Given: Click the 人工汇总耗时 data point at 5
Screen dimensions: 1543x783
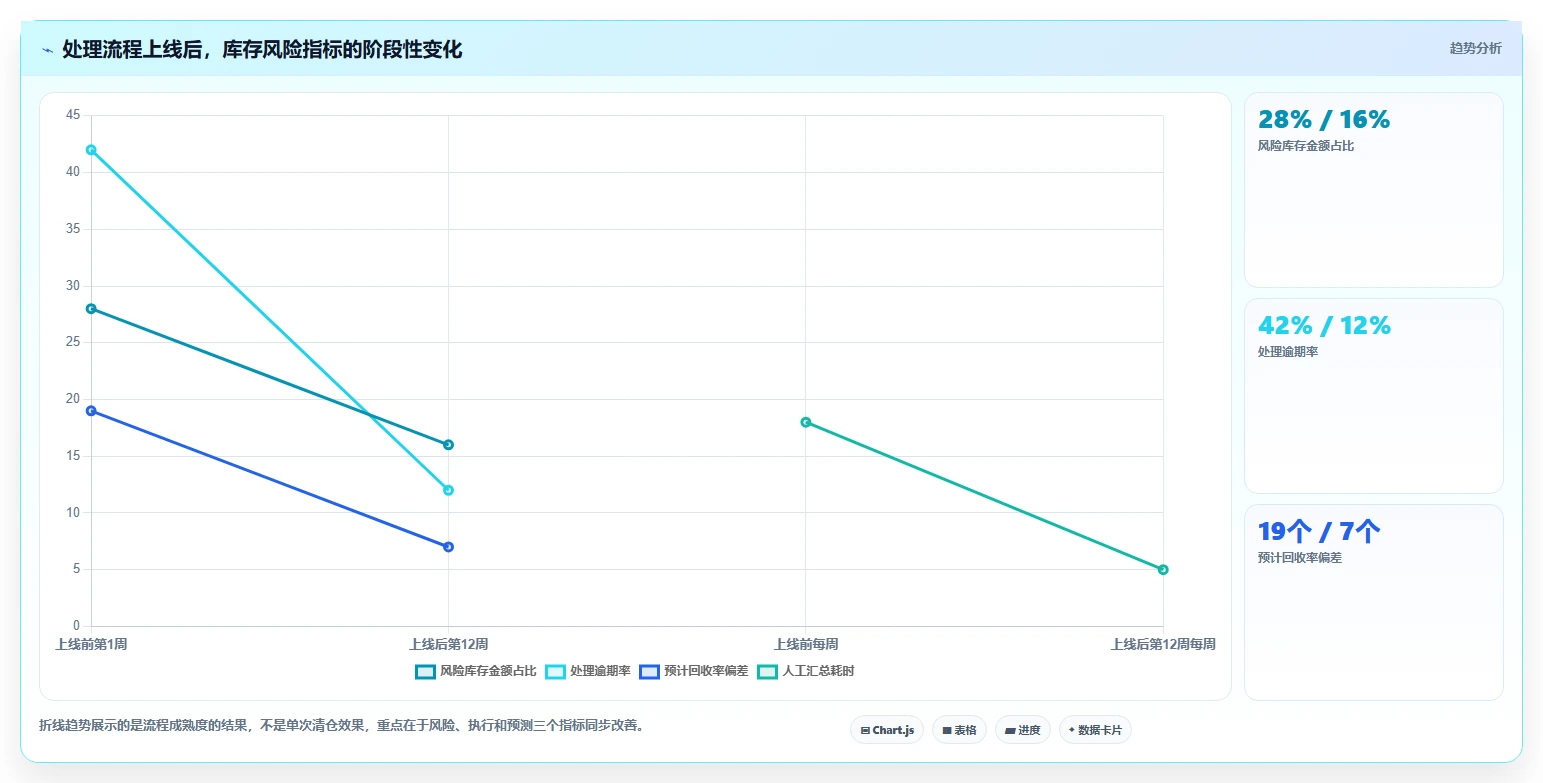Looking at the screenshot, I should (1163, 570).
